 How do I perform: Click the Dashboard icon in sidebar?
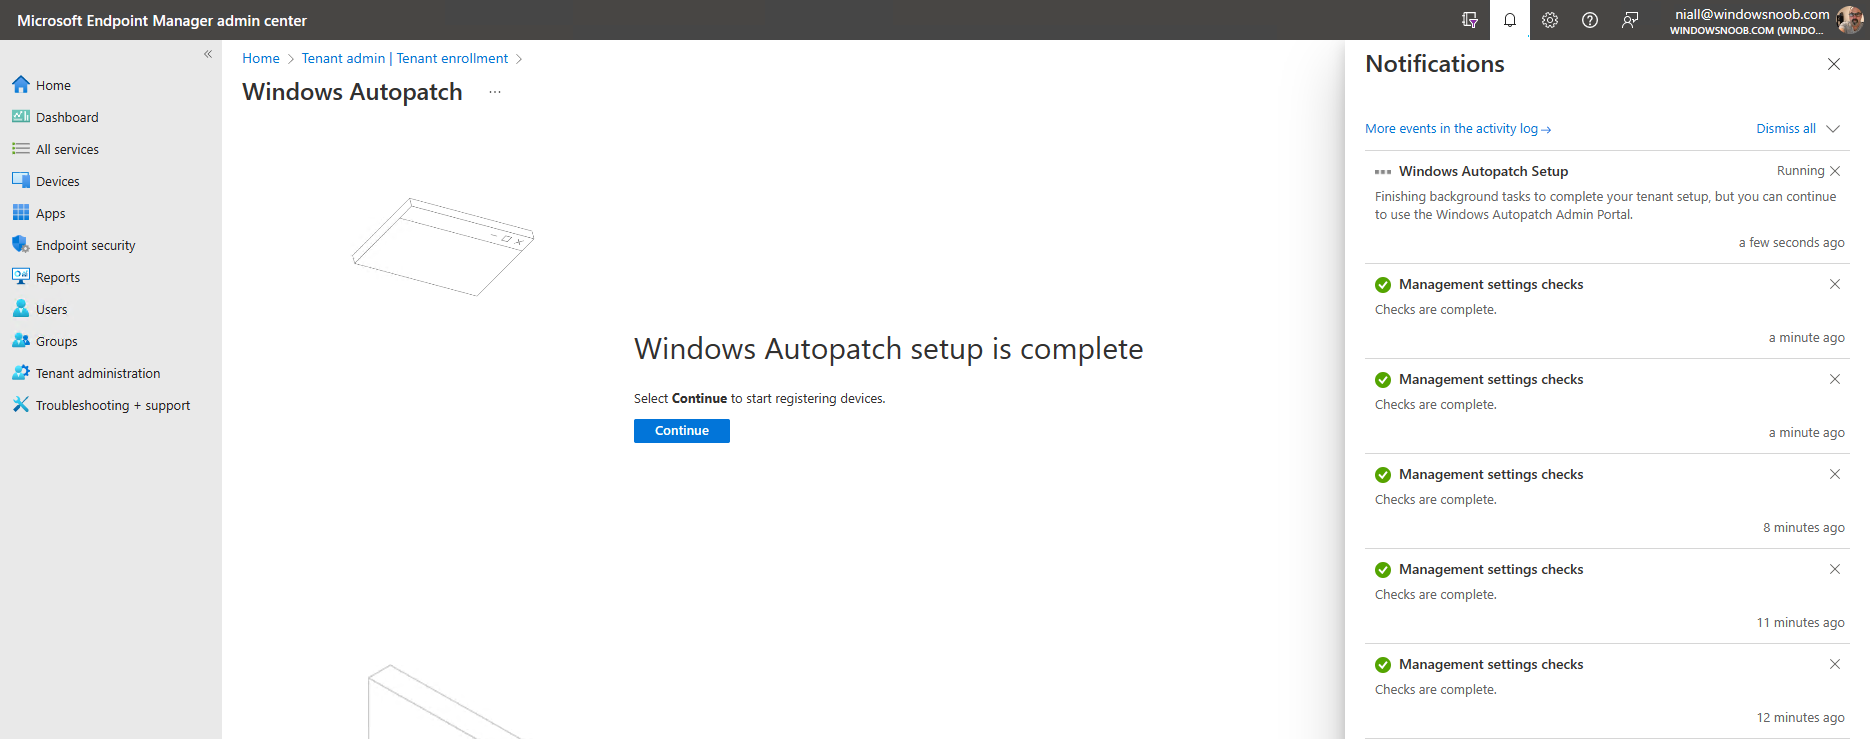tap(21, 117)
